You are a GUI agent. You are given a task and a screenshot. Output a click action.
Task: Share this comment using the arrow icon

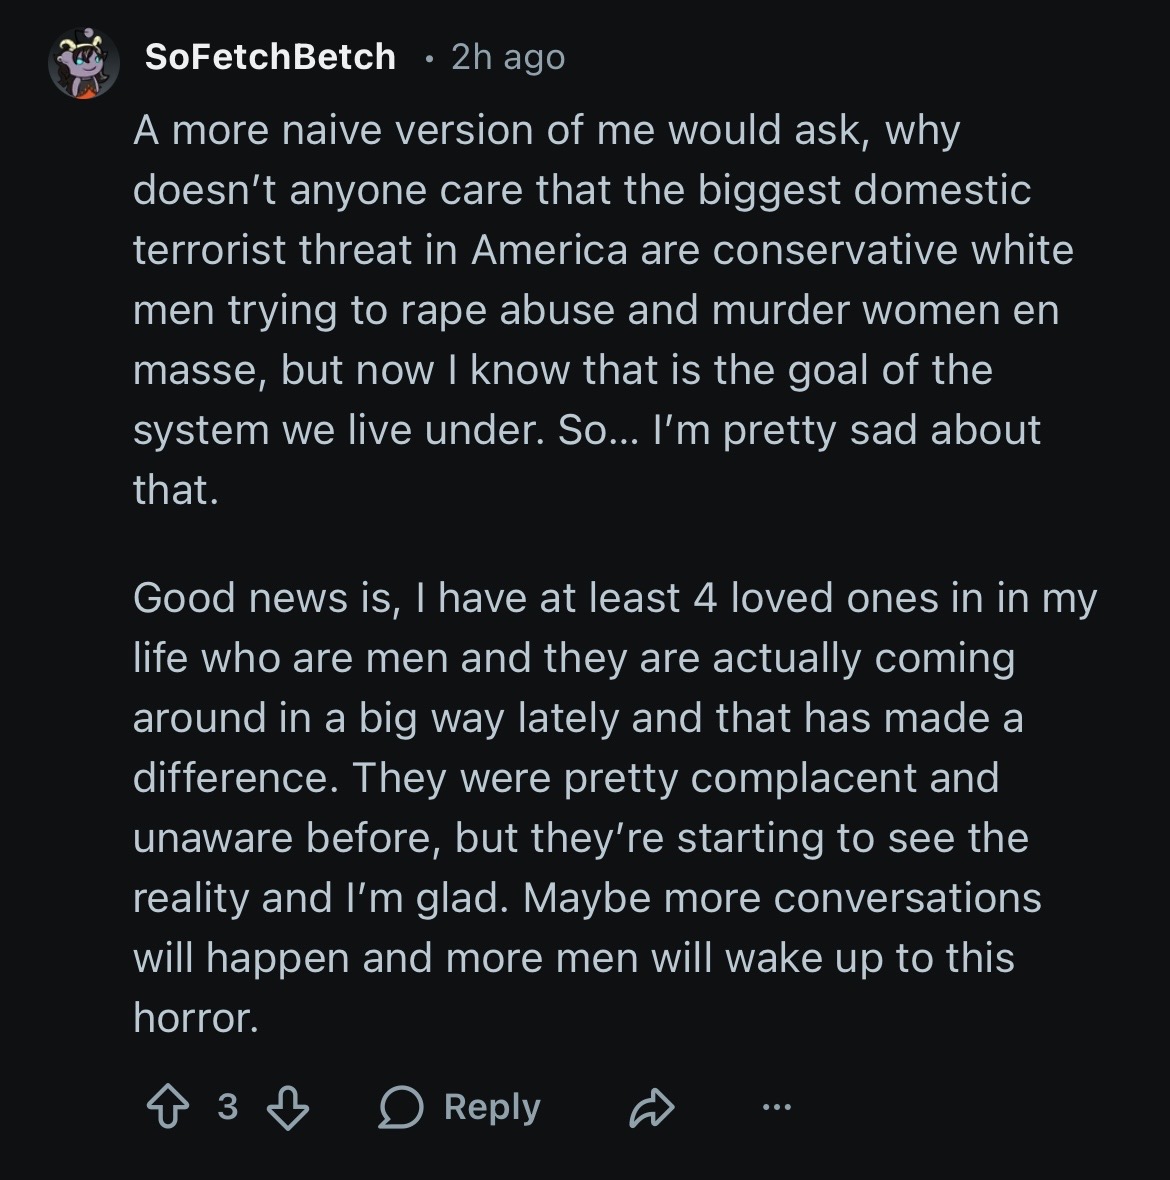(x=651, y=1107)
